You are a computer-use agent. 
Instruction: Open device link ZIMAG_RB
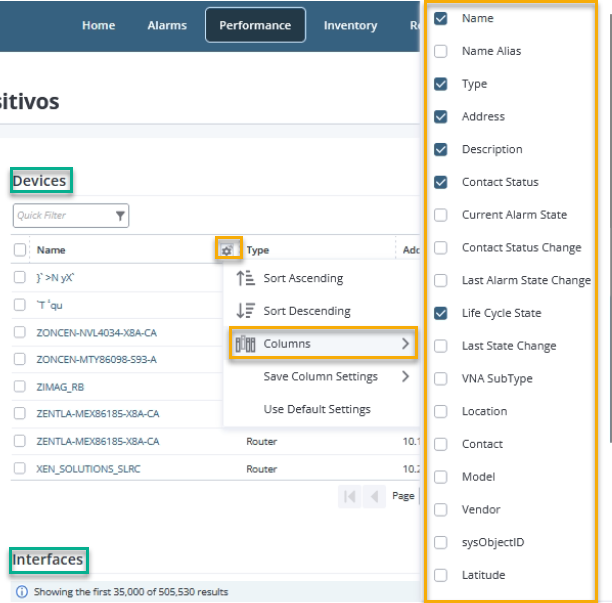click(60, 387)
